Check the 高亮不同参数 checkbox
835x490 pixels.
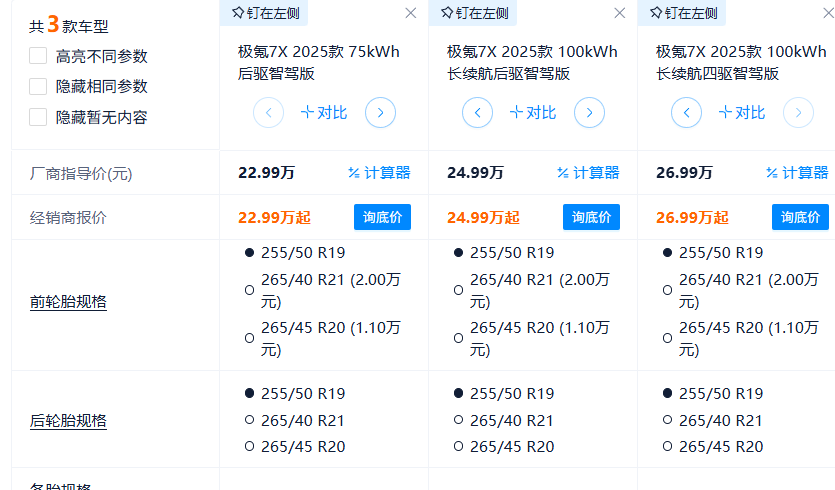point(38,56)
